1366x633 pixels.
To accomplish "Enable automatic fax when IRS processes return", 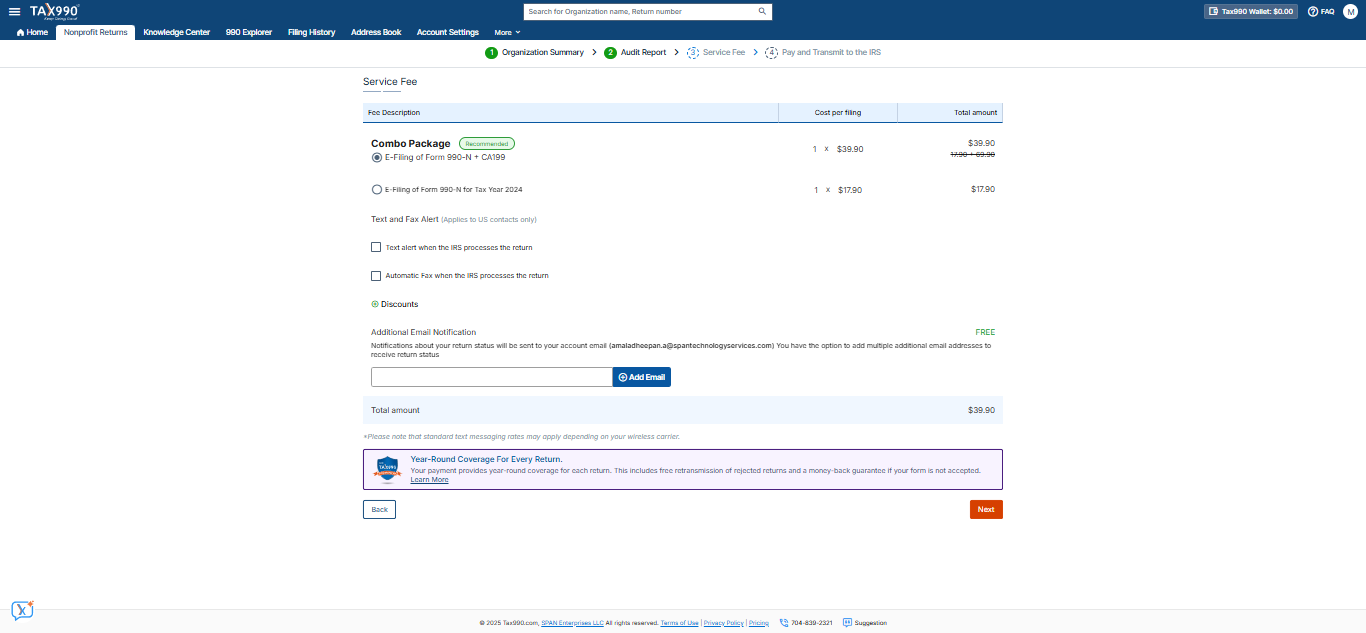I will (x=376, y=275).
